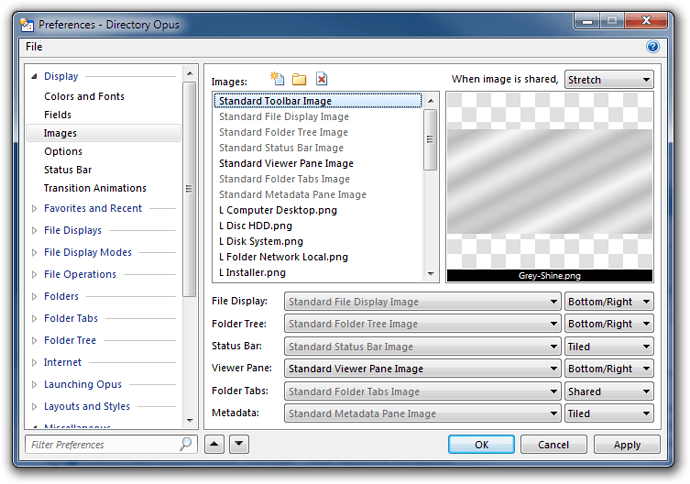Click the category tree scrollbar up arrow
The image size is (690, 484).
point(190,73)
